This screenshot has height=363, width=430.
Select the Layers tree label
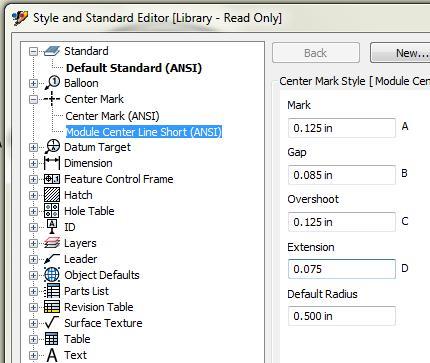80,243
